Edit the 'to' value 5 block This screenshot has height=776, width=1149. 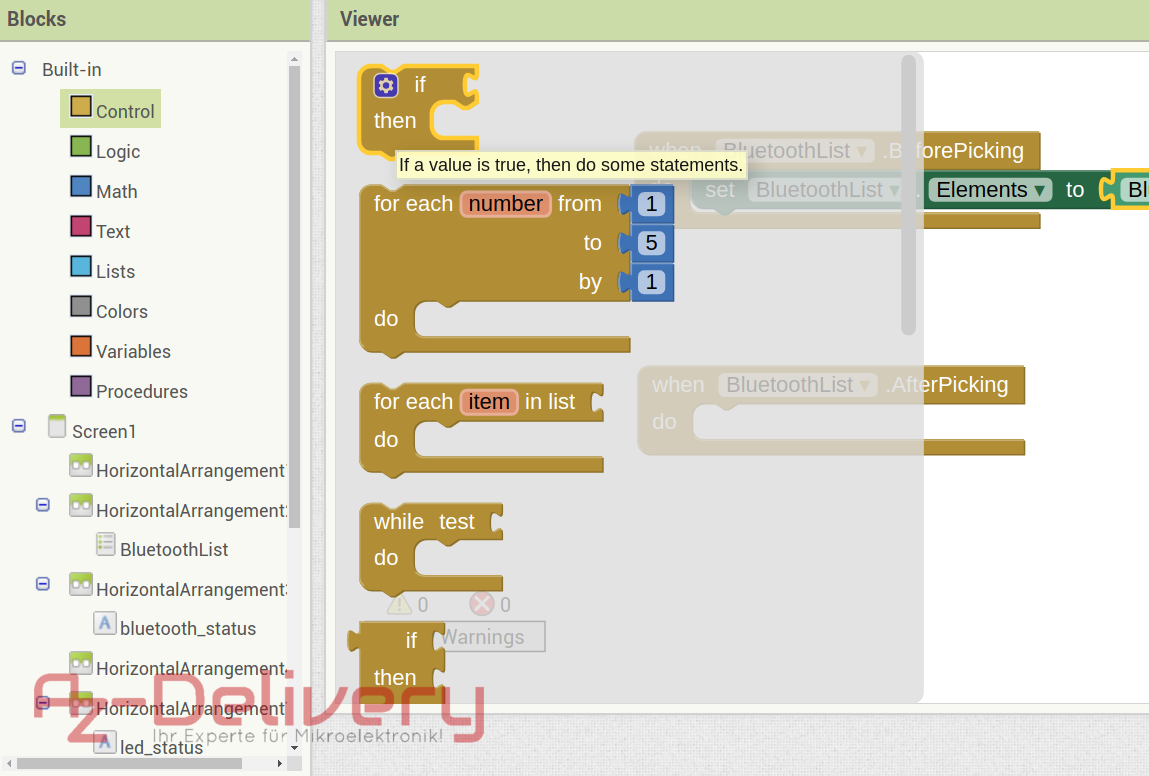pyautogui.click(x=651, y=243)
